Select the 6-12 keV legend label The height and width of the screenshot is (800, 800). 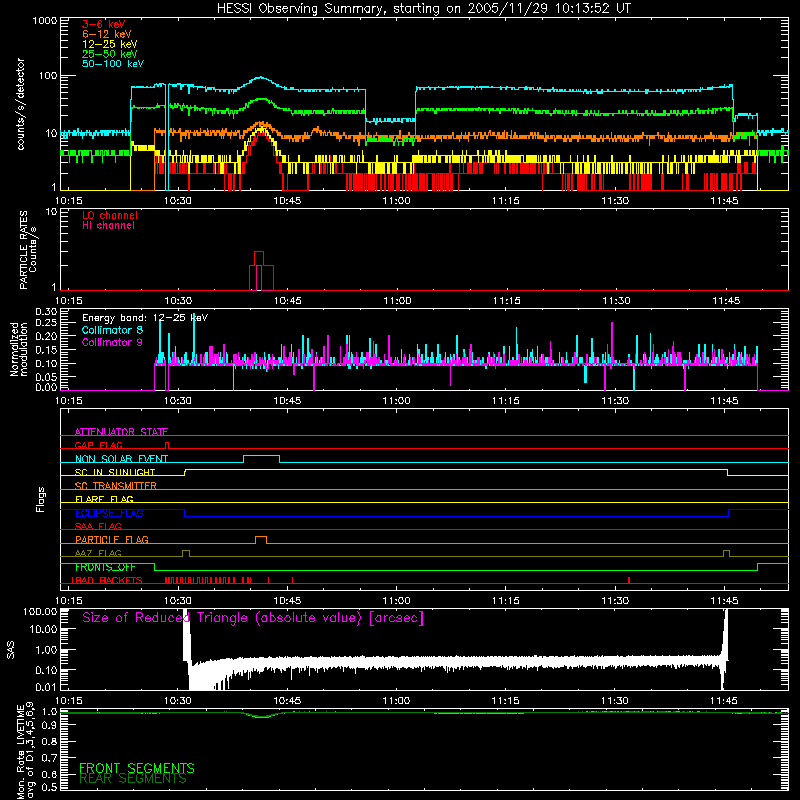point(107,34)
